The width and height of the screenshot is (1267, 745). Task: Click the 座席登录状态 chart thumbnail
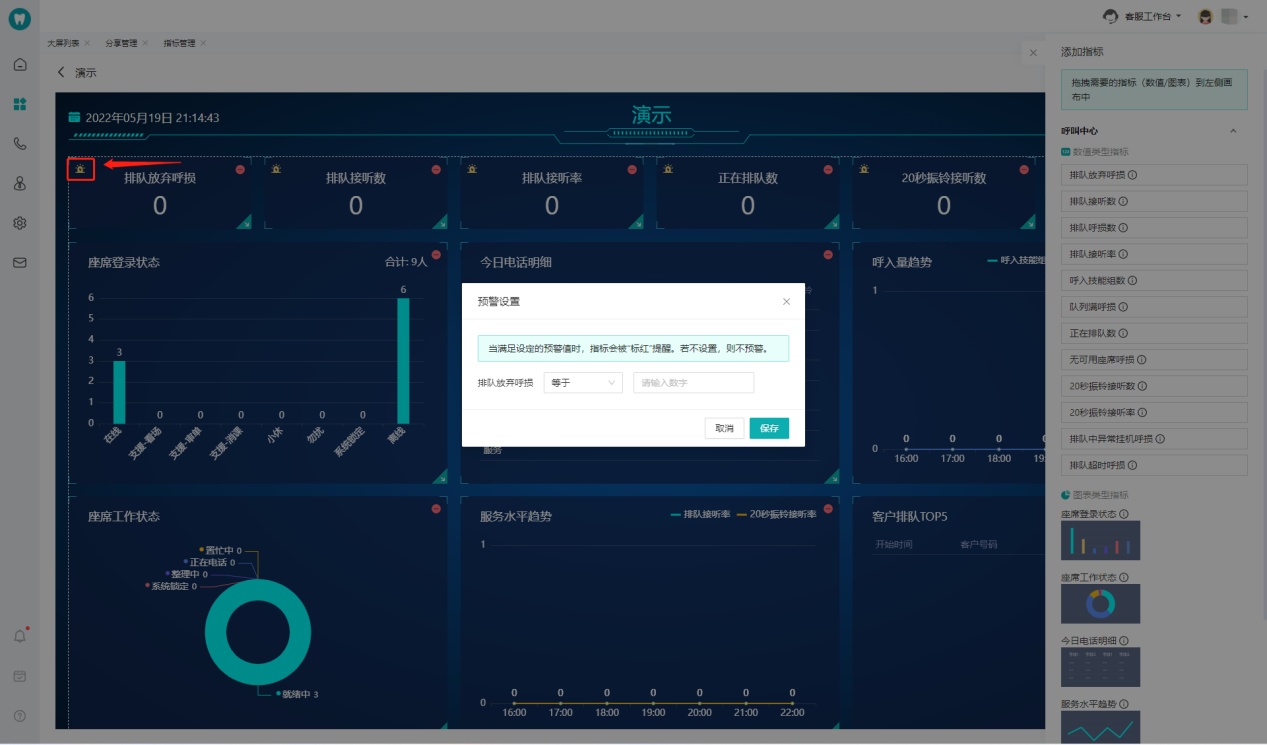(1100, 540)
